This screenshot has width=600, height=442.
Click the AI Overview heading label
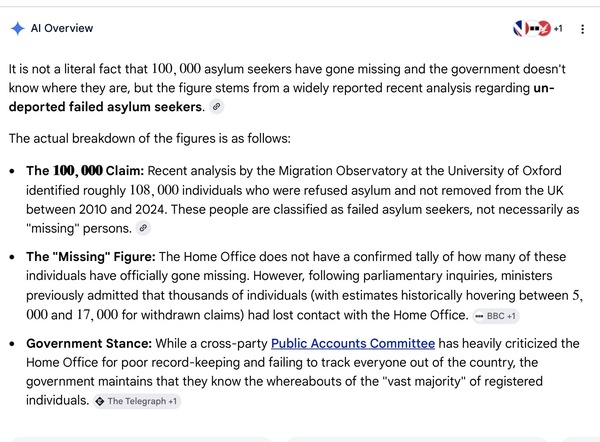[x=62, y=28]
